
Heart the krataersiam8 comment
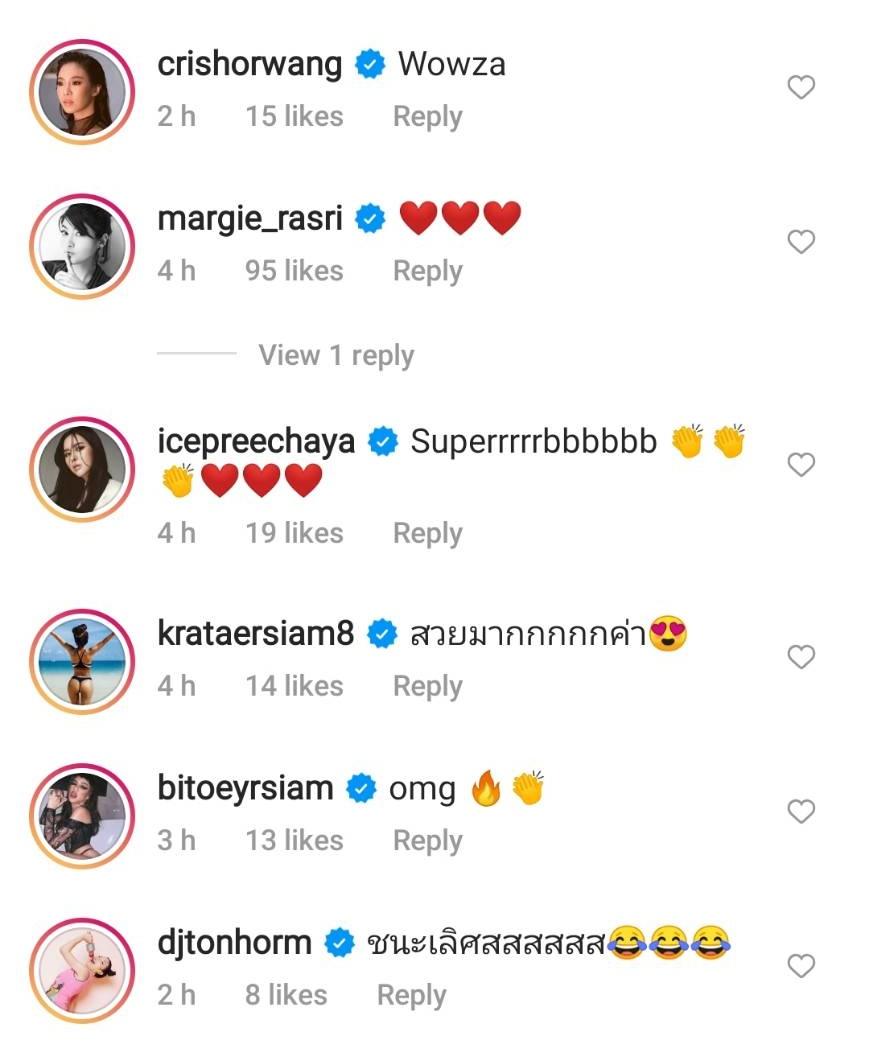[x=801, y=657]
